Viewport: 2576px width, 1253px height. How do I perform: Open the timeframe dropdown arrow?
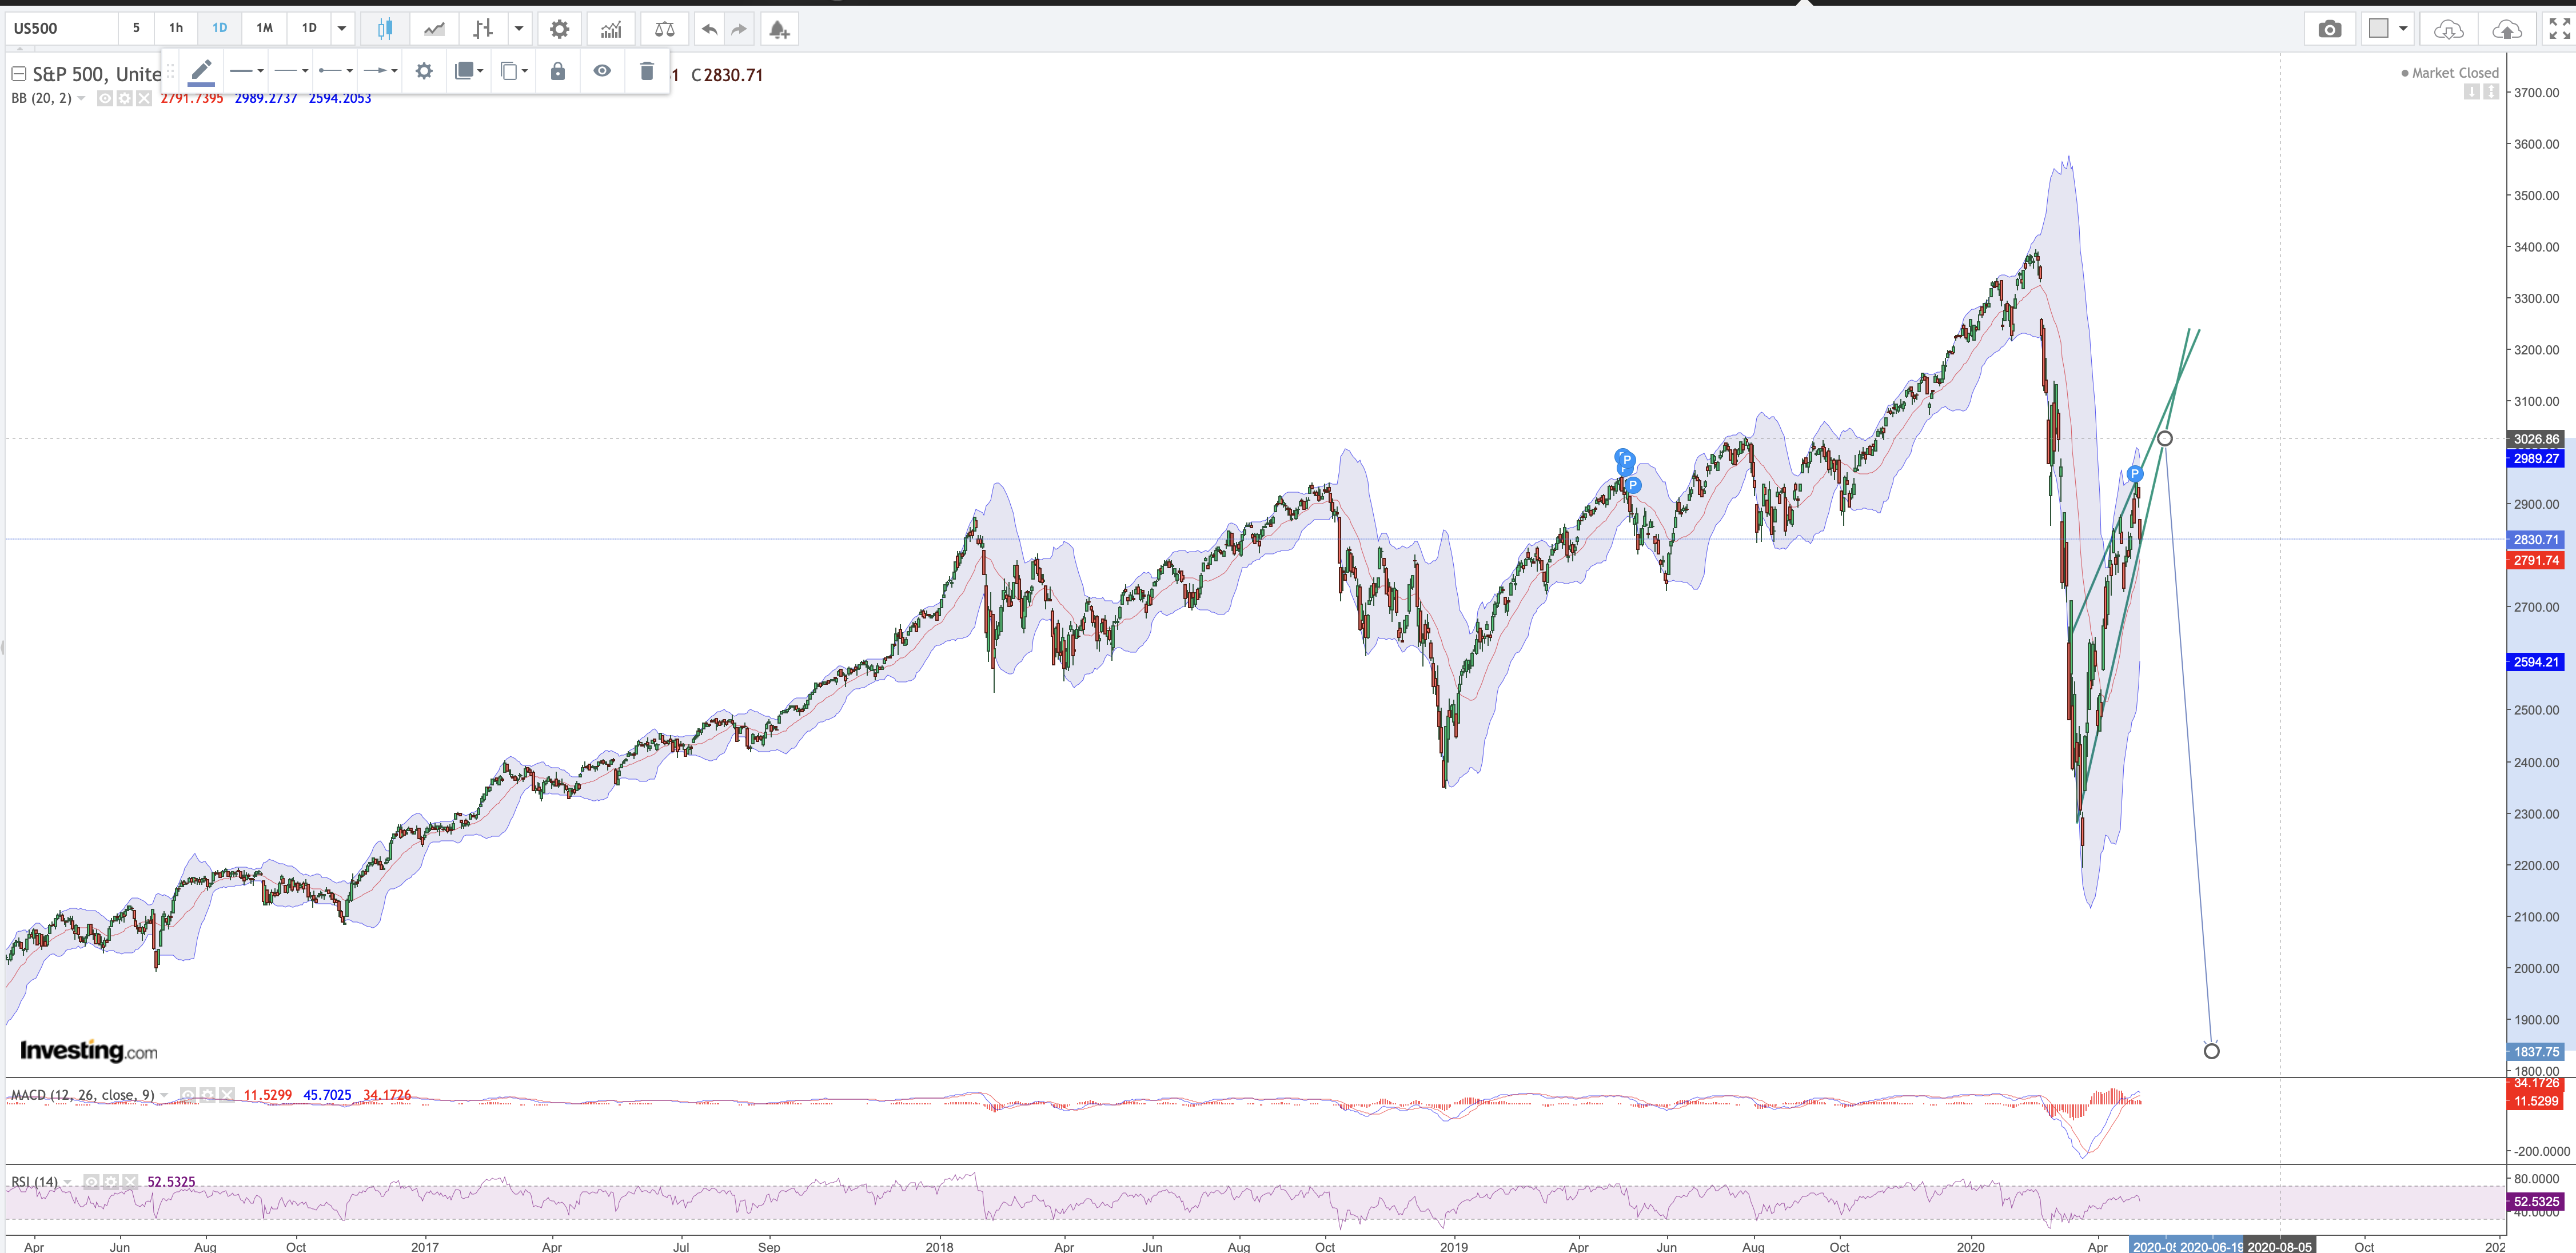coord(342,29)
